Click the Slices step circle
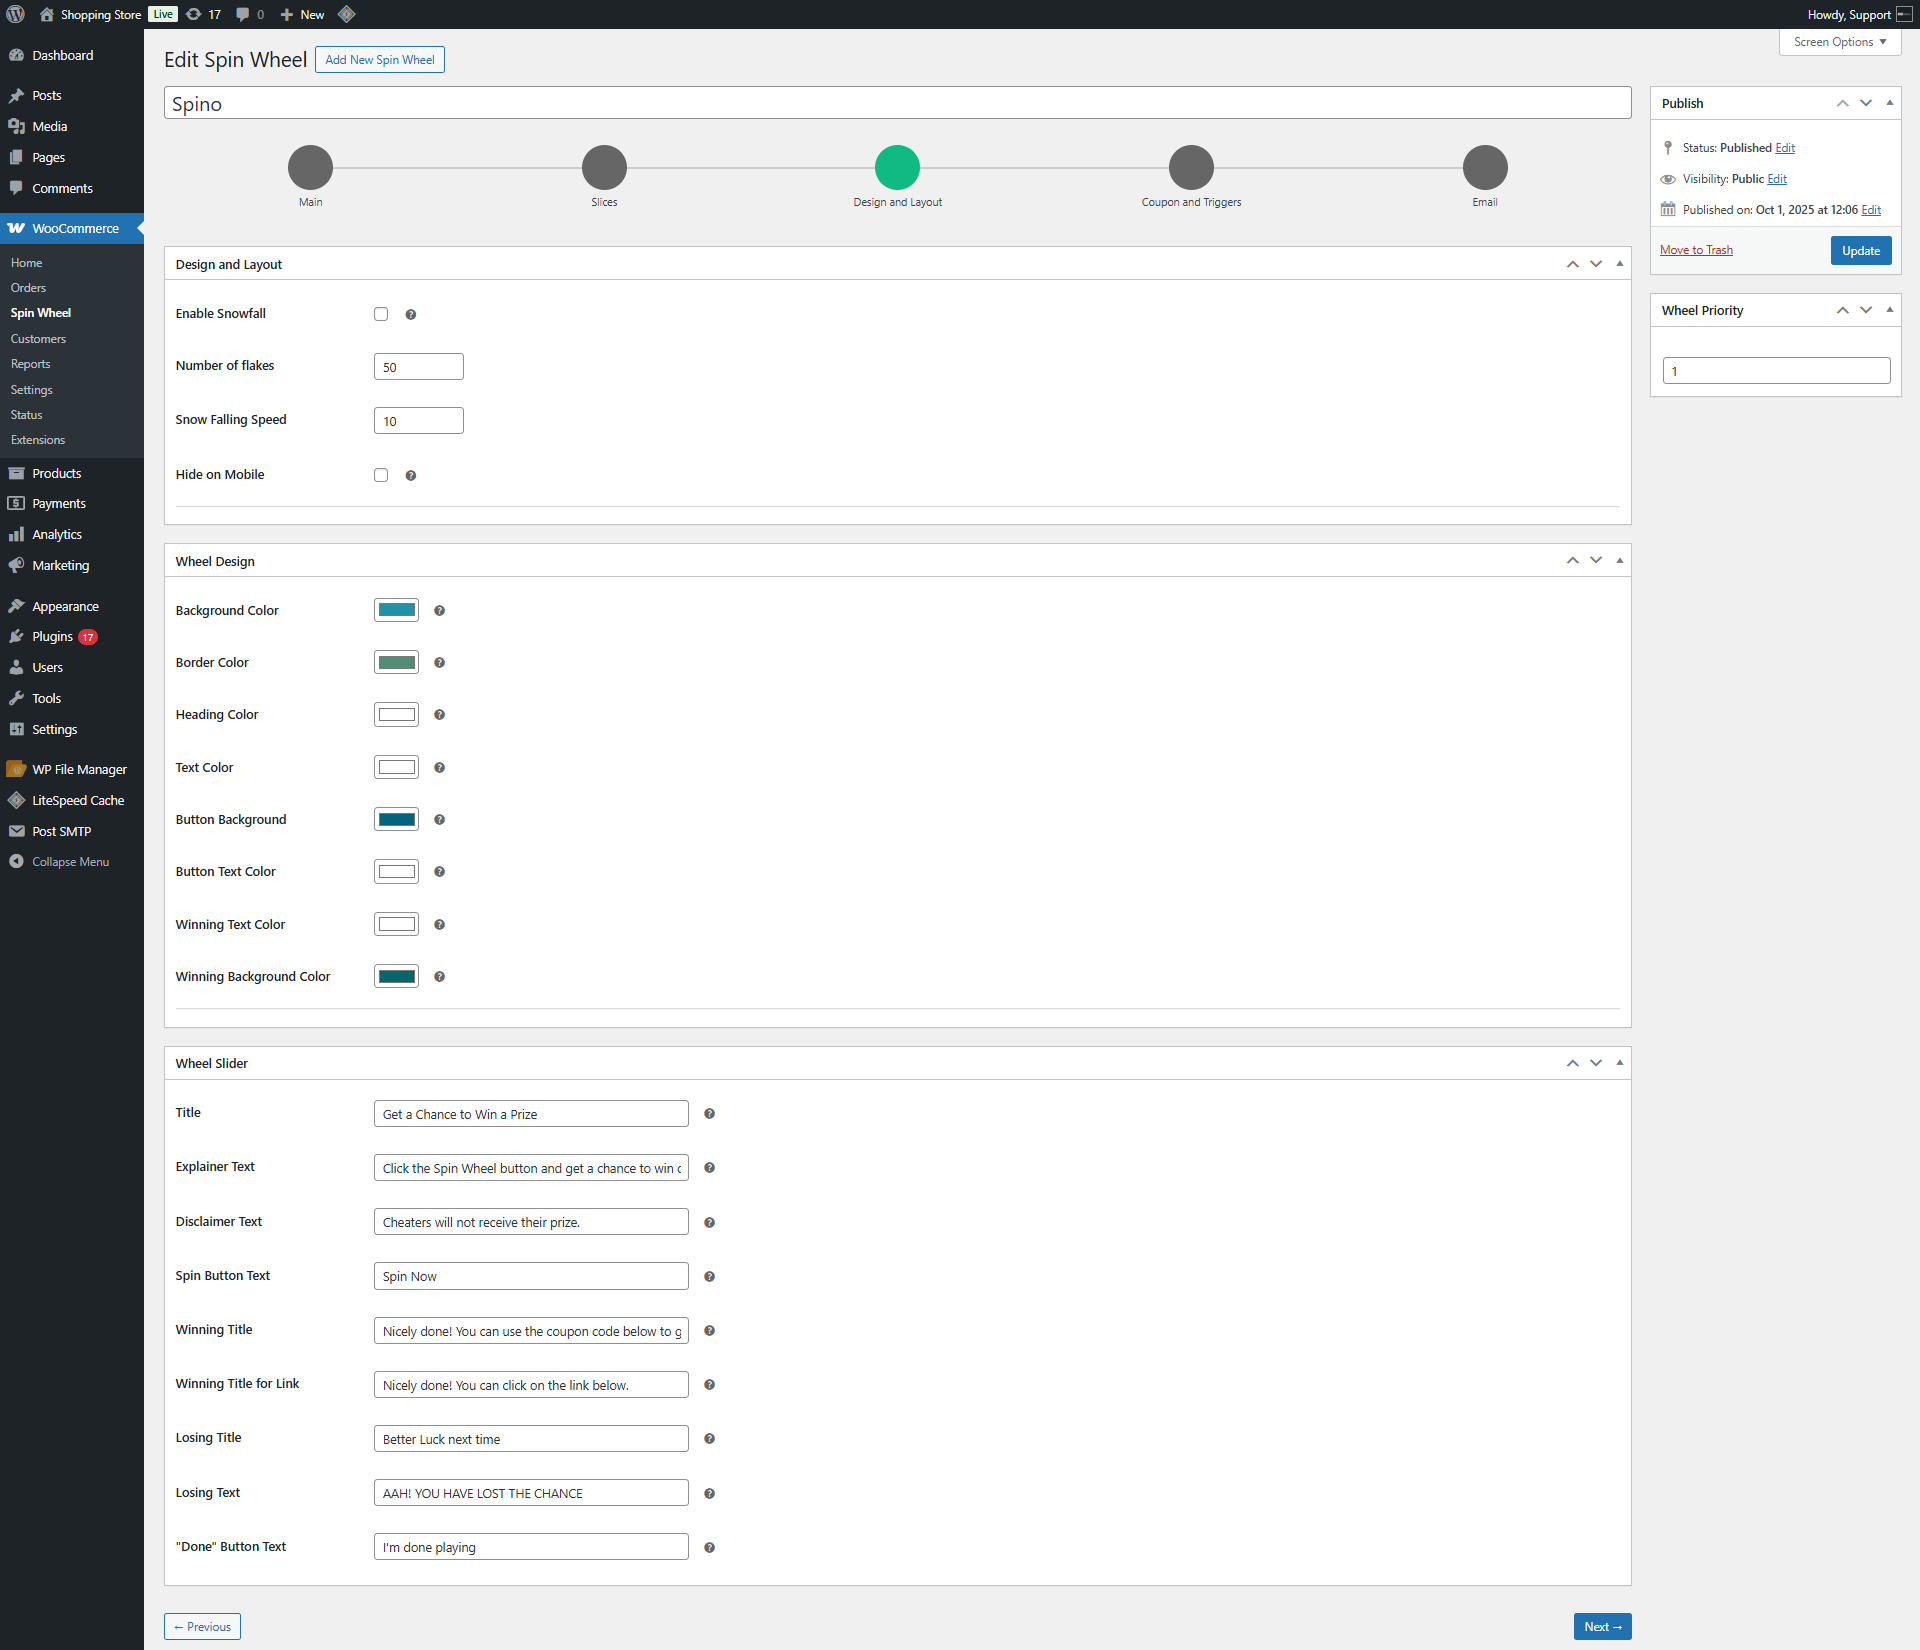 [x=604, y=167]
